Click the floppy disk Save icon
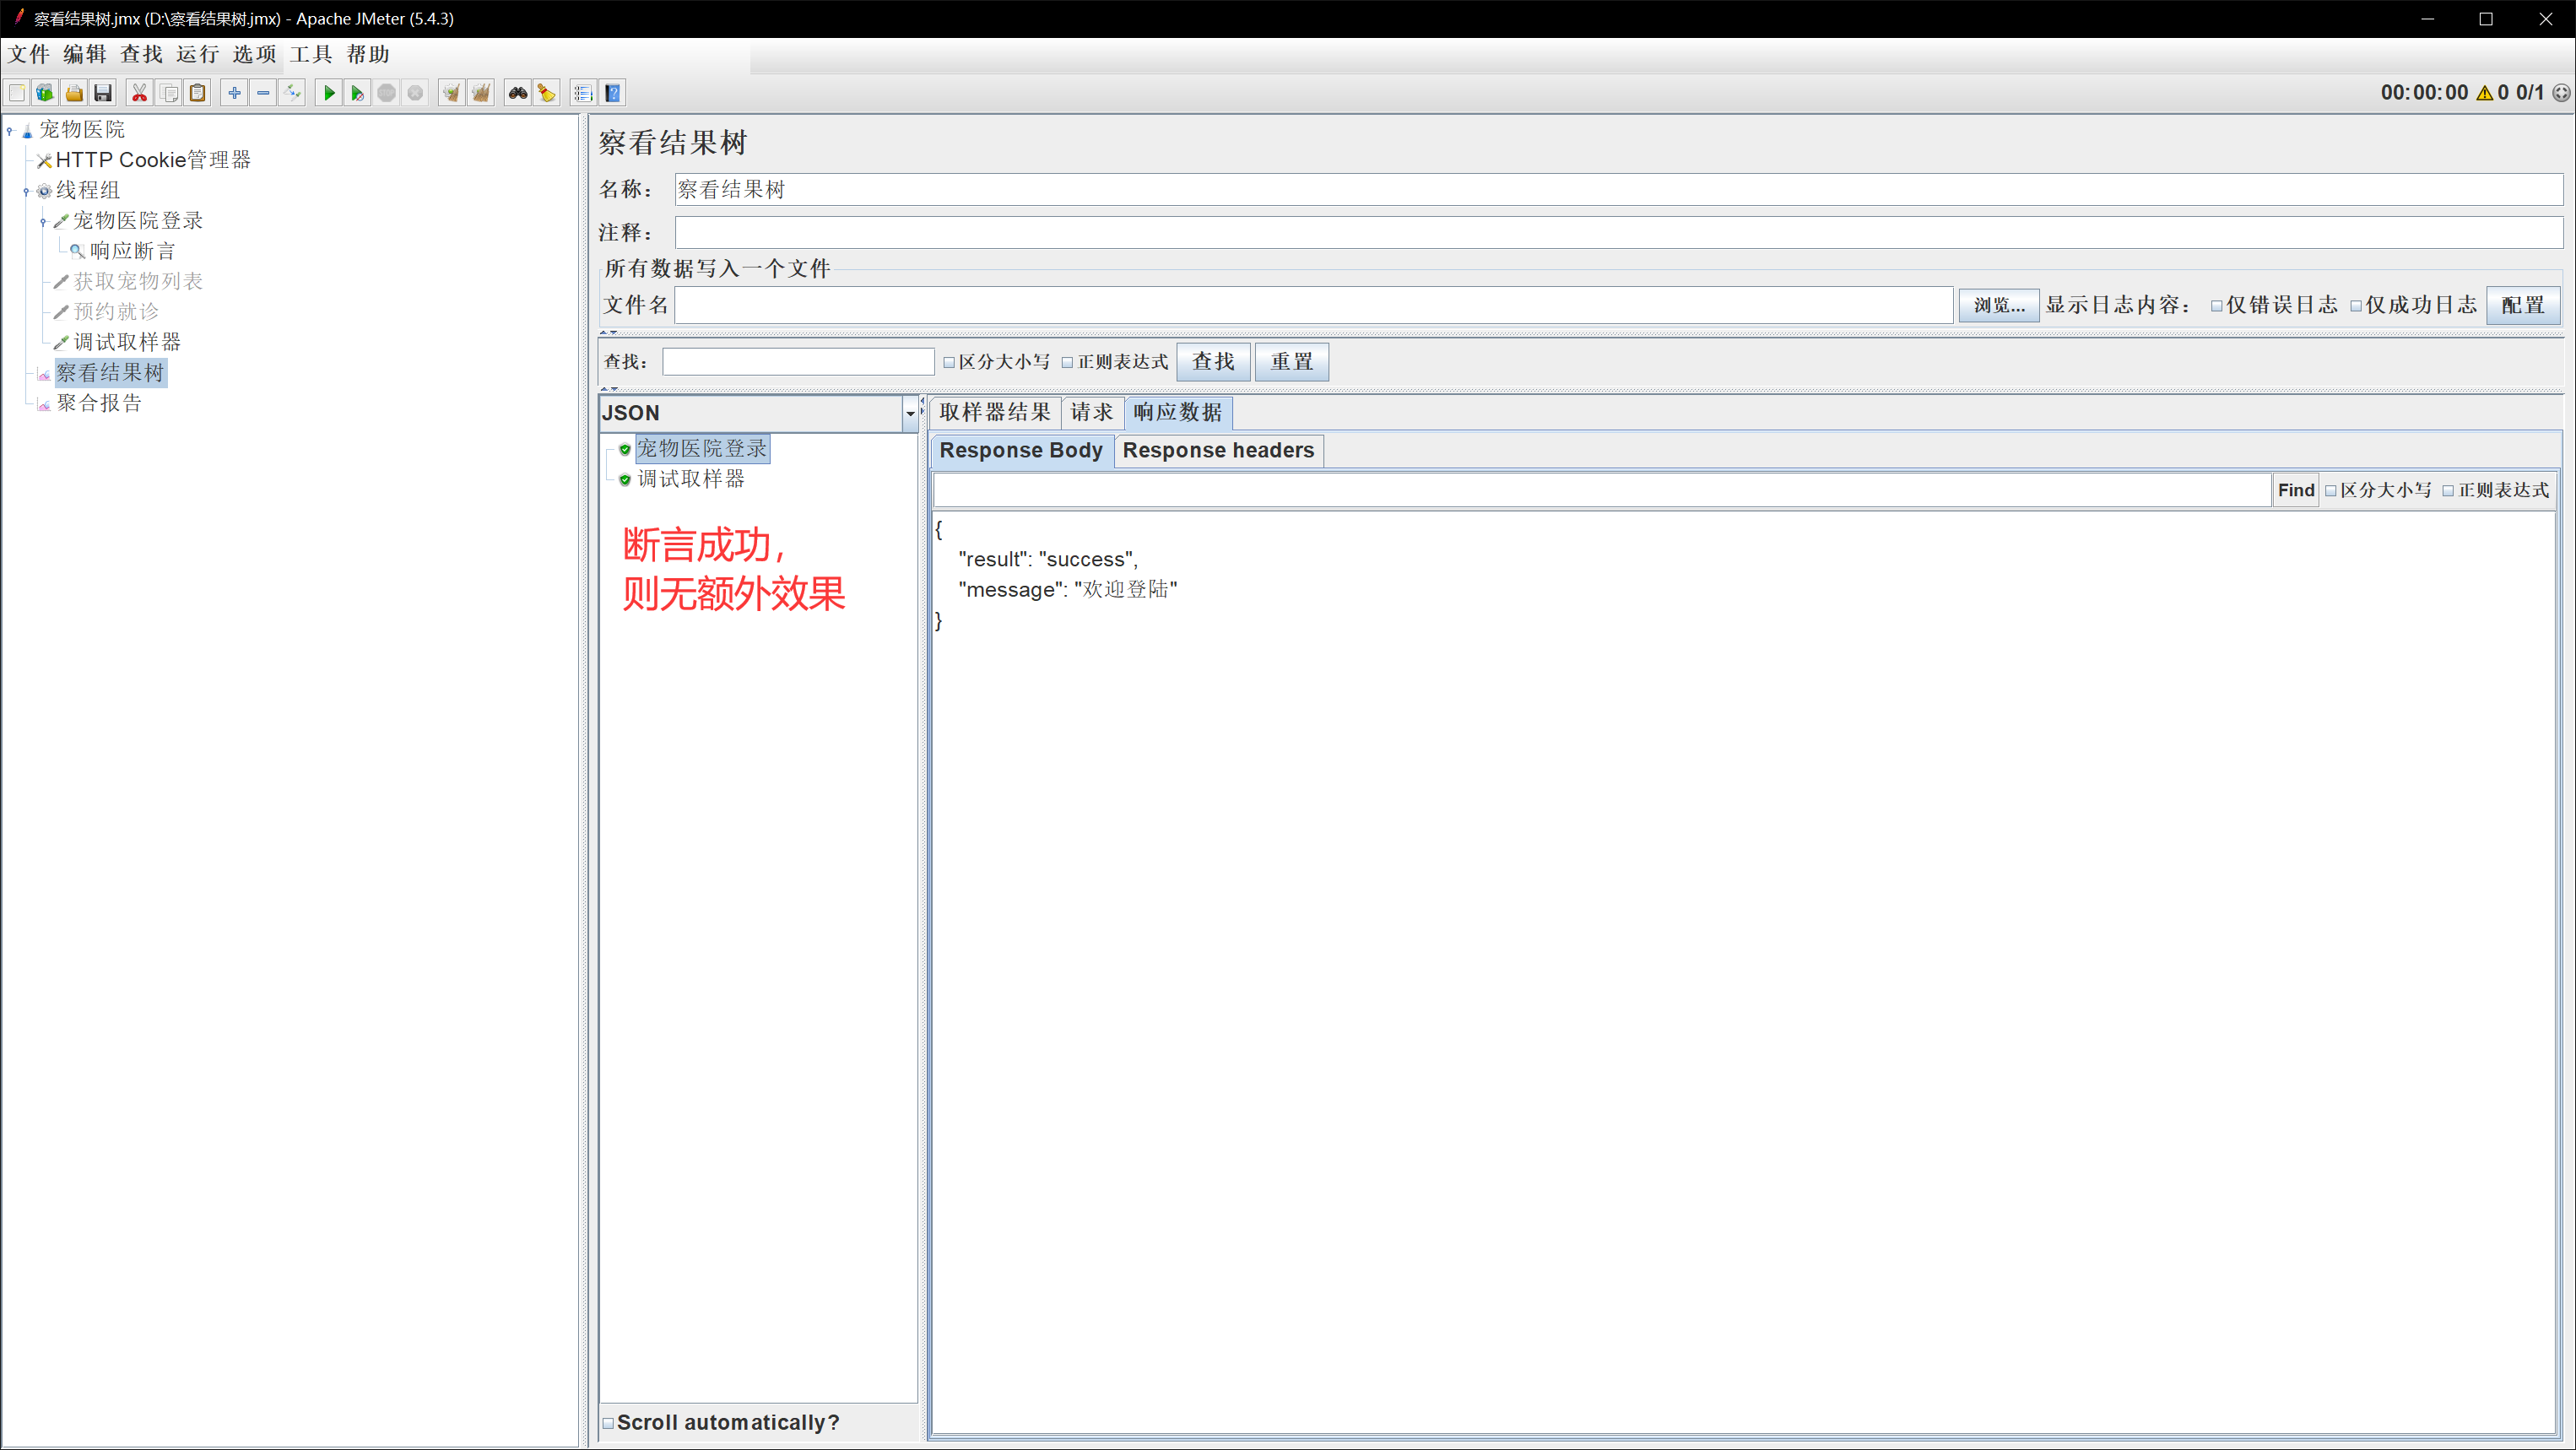Image resolution: width=2576 pixels, height=1450 pixels. (103, 93)
